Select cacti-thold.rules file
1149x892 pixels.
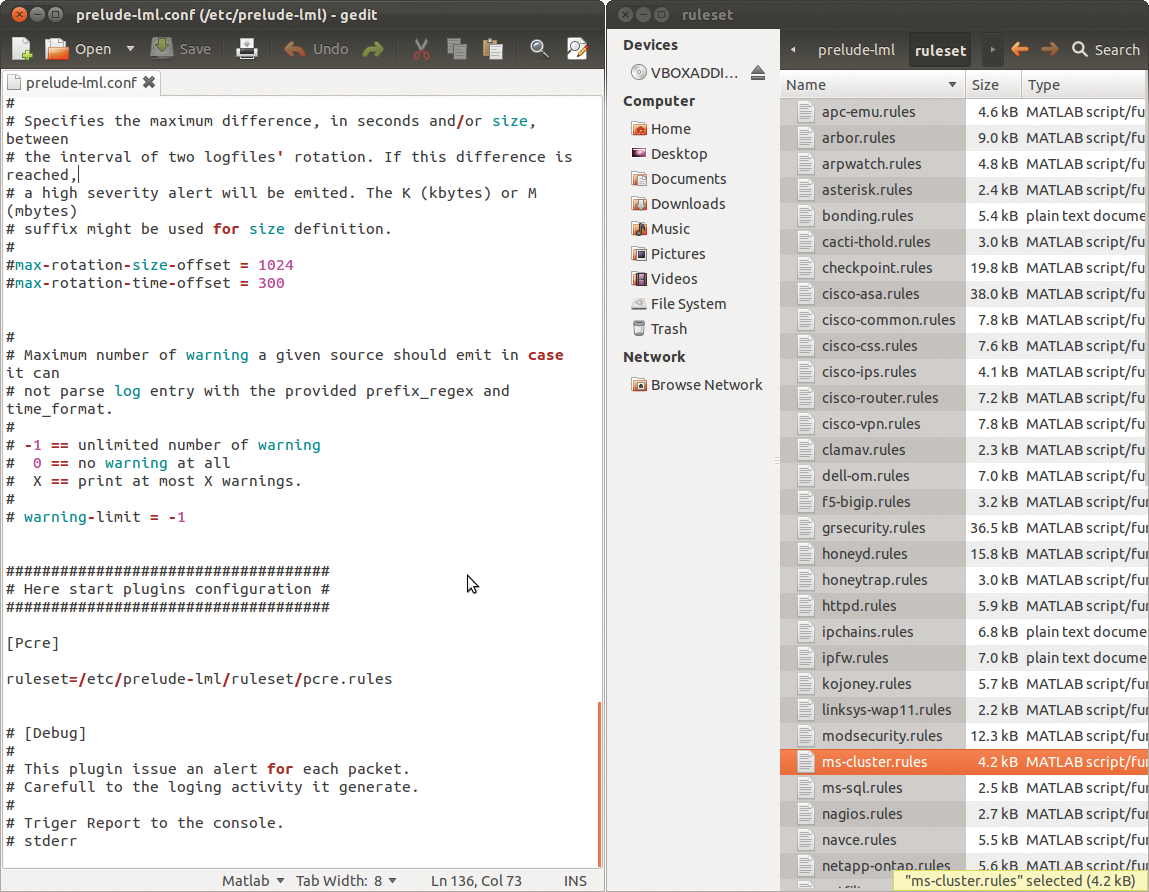tap(964, 242)
